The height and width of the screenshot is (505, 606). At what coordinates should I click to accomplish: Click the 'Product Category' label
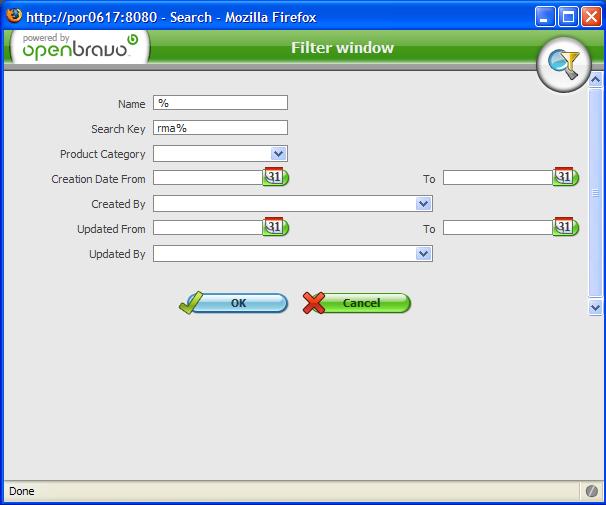pos(103,154)
